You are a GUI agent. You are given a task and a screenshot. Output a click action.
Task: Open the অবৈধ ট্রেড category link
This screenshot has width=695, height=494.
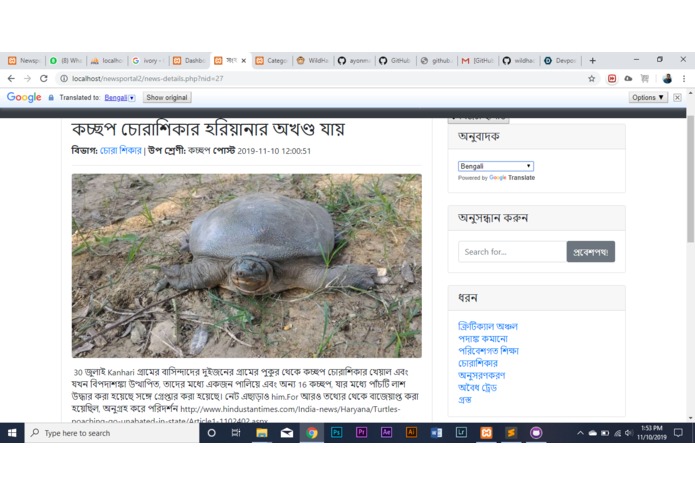(477, 387)
